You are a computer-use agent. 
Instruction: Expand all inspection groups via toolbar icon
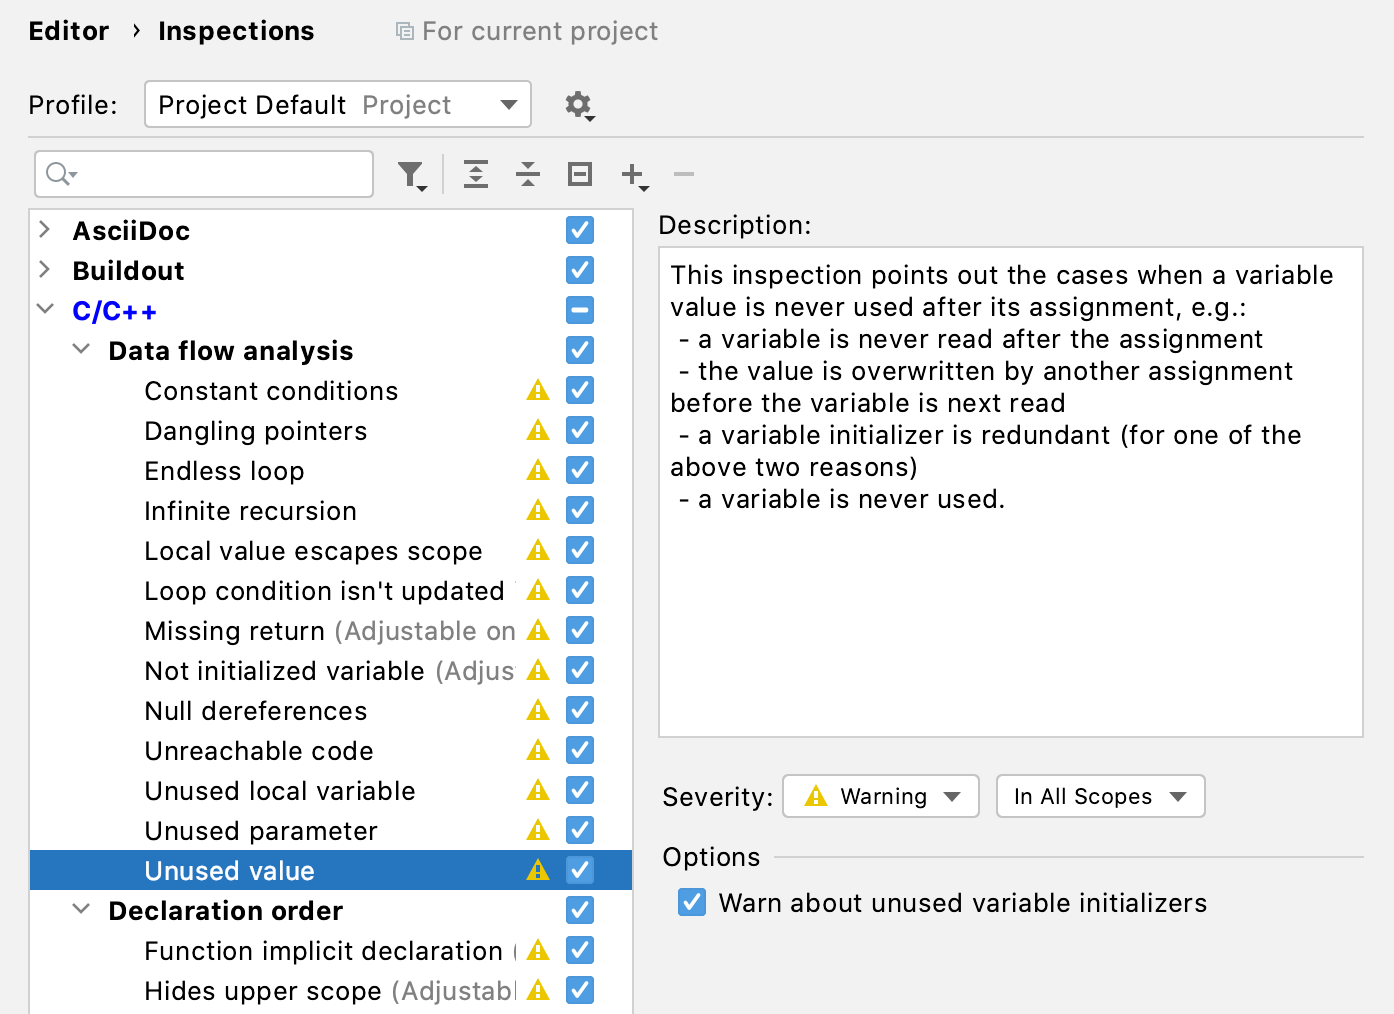[476, 174]
